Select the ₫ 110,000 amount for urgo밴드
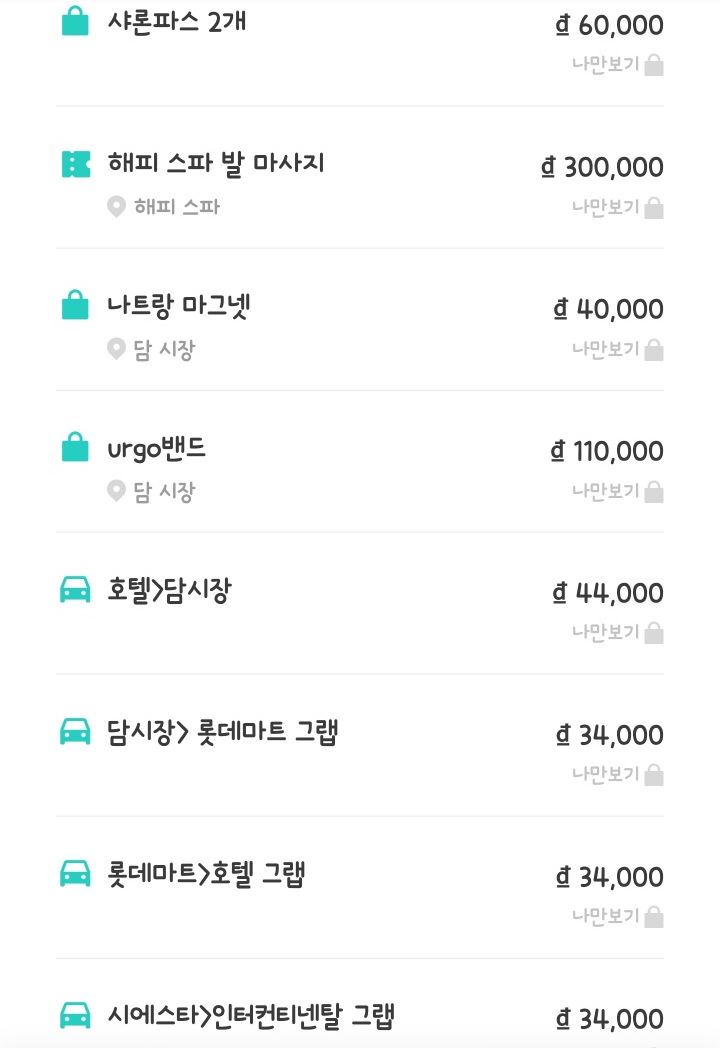Viewport: 720px width, 1048px height. 607,451
